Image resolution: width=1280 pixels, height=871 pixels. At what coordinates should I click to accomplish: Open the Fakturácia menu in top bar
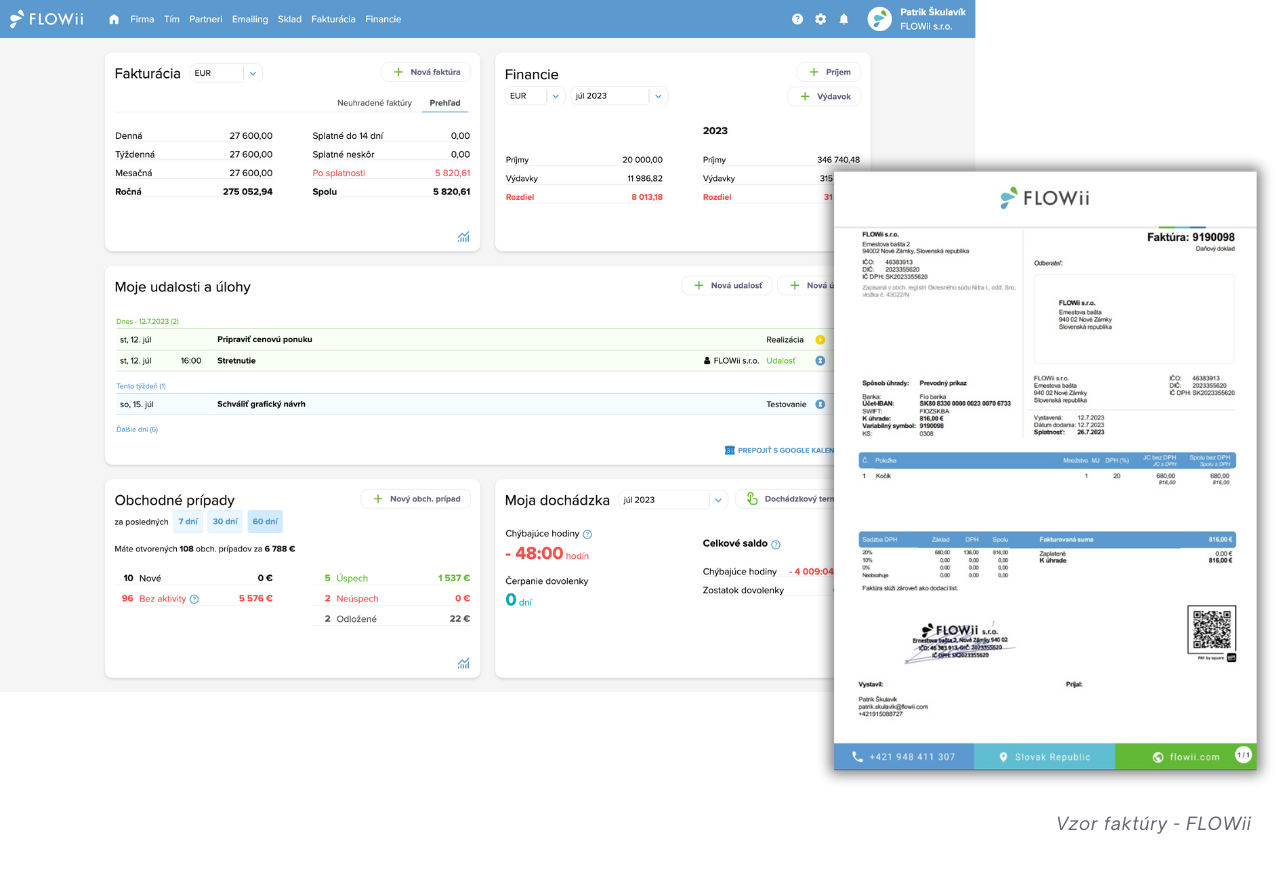pyautogui.click(x=333, y=19)
